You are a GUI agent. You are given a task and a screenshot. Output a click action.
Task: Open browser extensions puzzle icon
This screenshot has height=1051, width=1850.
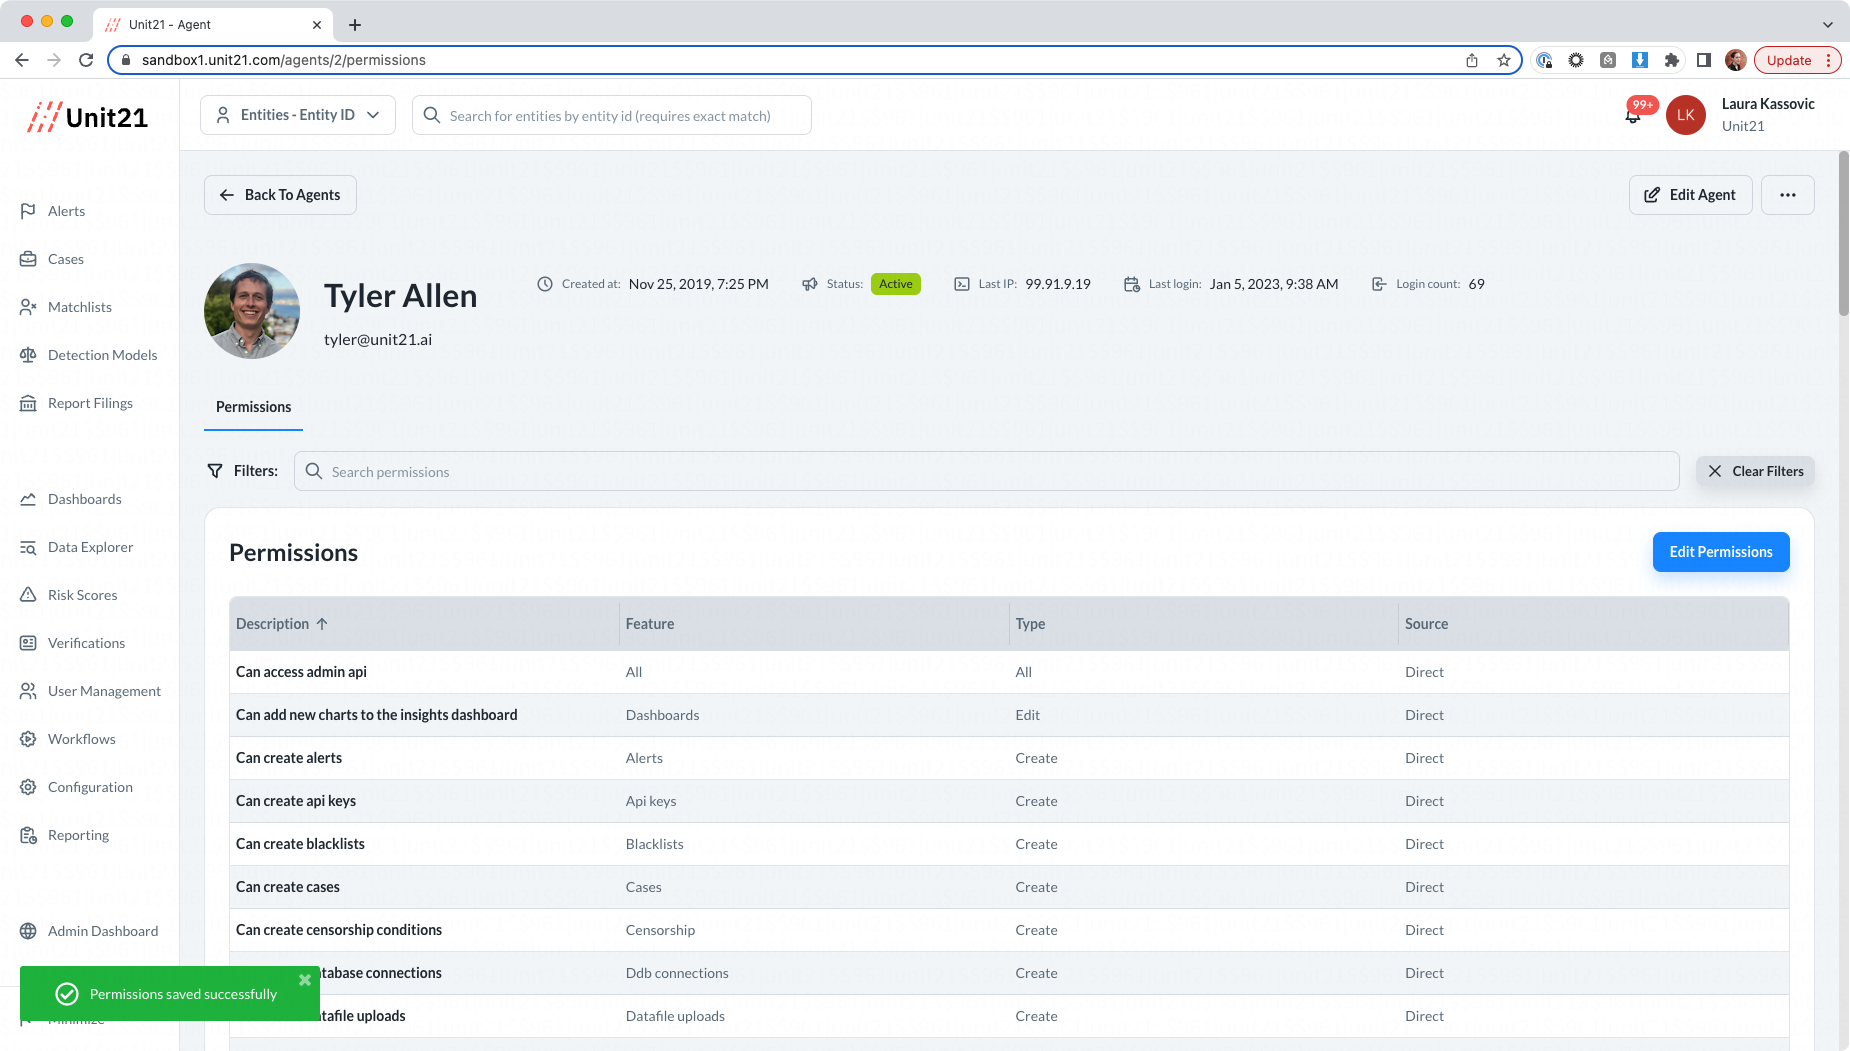(1671, 60)
